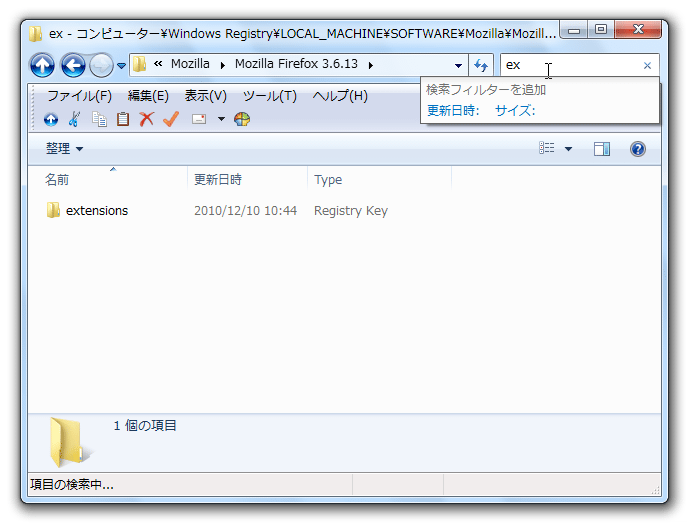Add the 更新日時: search filter

pyautogui.click(x=453, y=110)
